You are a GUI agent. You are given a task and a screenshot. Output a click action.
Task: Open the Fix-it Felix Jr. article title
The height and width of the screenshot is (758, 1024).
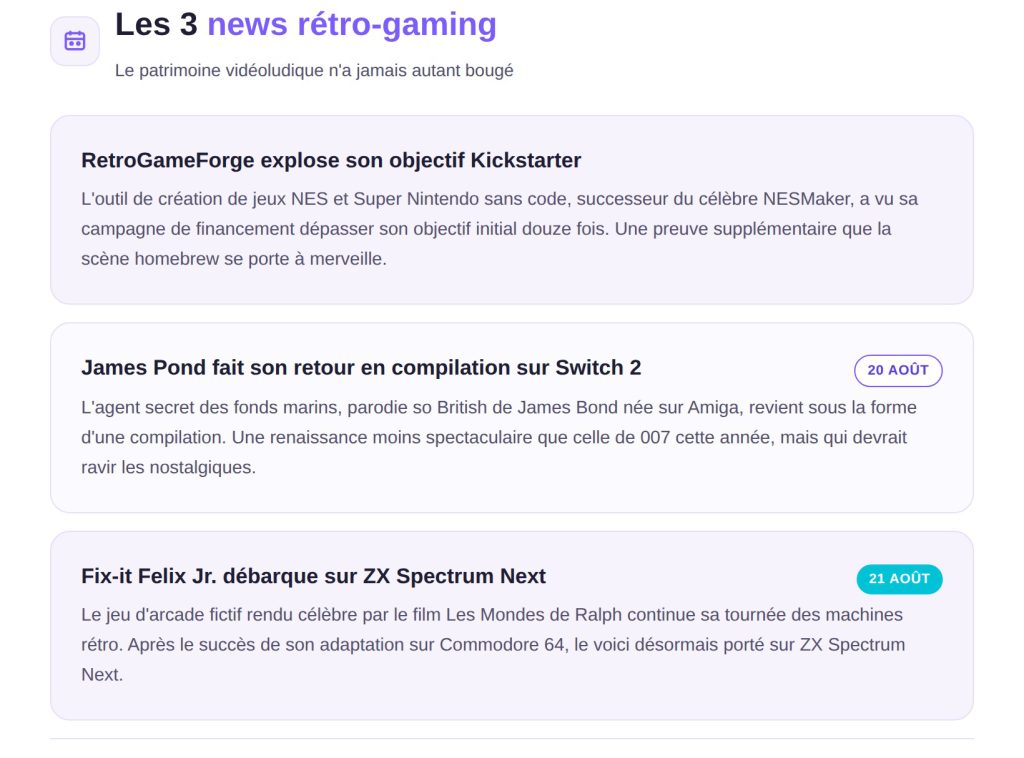point(313,576)
